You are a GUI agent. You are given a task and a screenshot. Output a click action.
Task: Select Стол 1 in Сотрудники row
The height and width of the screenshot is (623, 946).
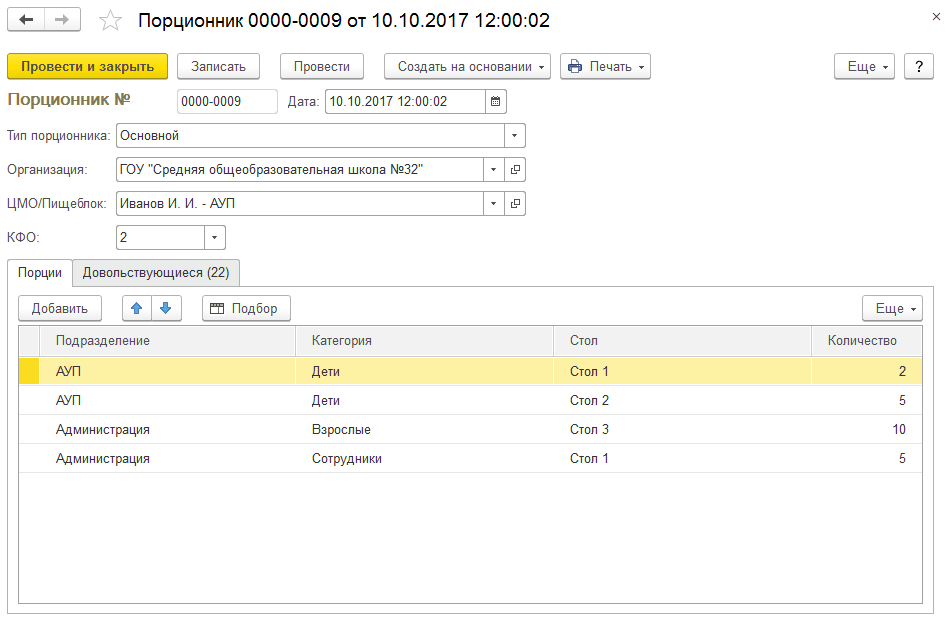682,458
